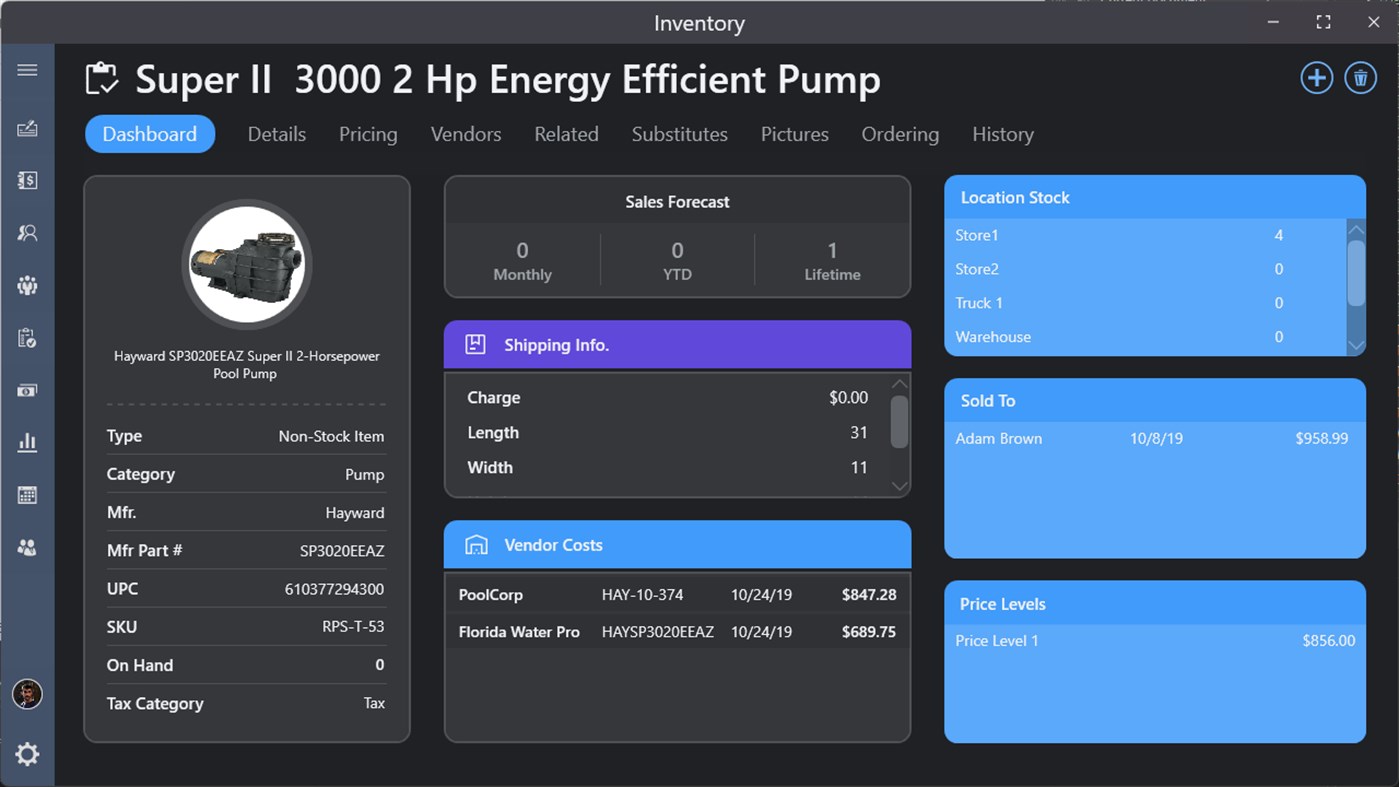Open the dollar ledger sidebar icon
The height and width of the screenshot is (787, 1399).
coord(27,180)
